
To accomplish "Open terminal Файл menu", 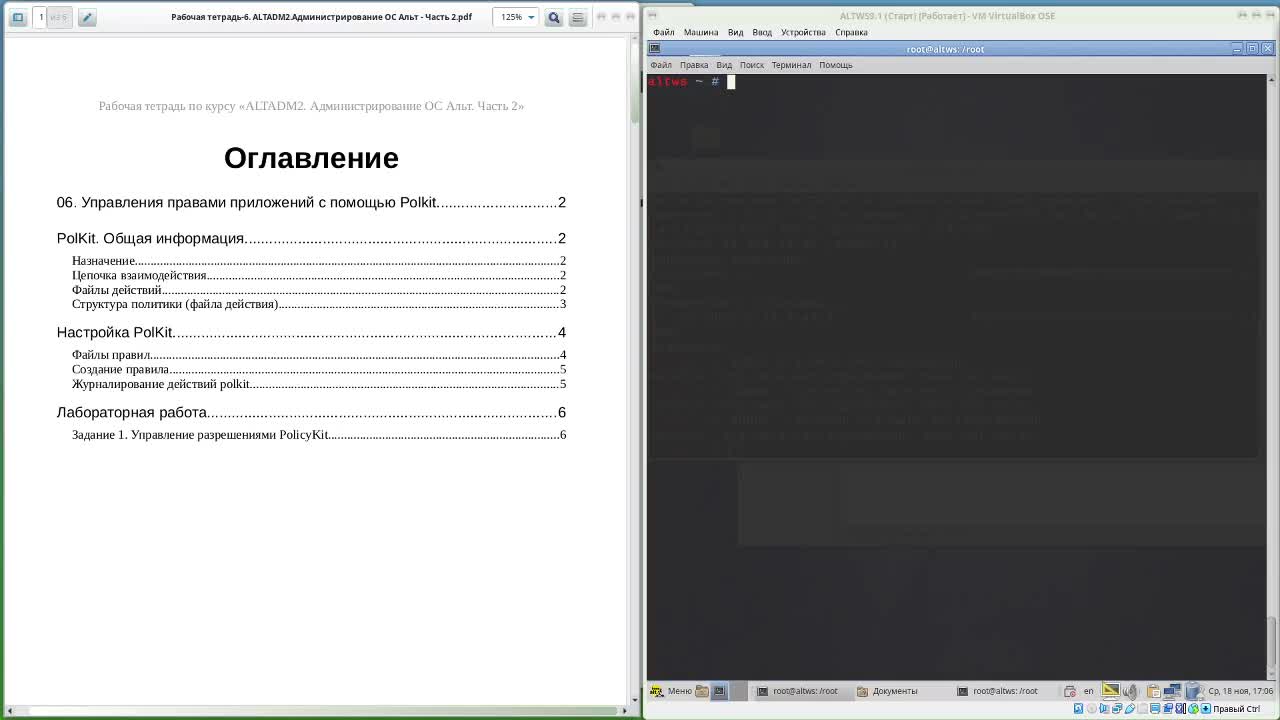I will [661, 65].
